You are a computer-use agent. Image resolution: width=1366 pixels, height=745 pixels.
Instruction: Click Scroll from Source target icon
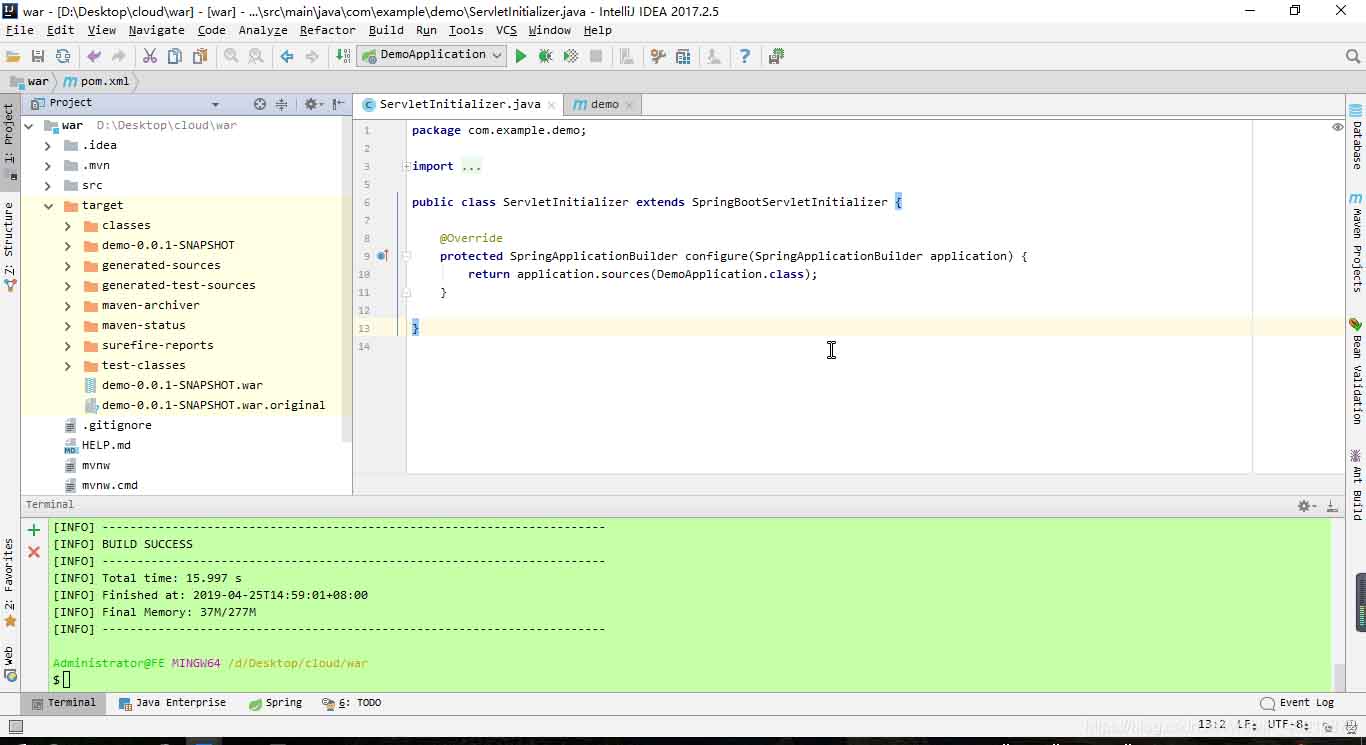pos(260,104)
